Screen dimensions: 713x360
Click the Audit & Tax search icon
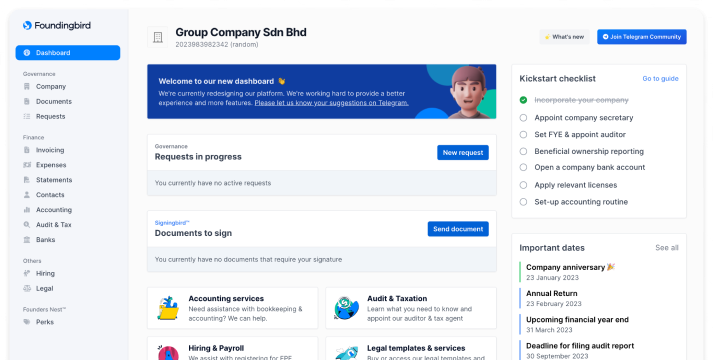pos(27,225)
